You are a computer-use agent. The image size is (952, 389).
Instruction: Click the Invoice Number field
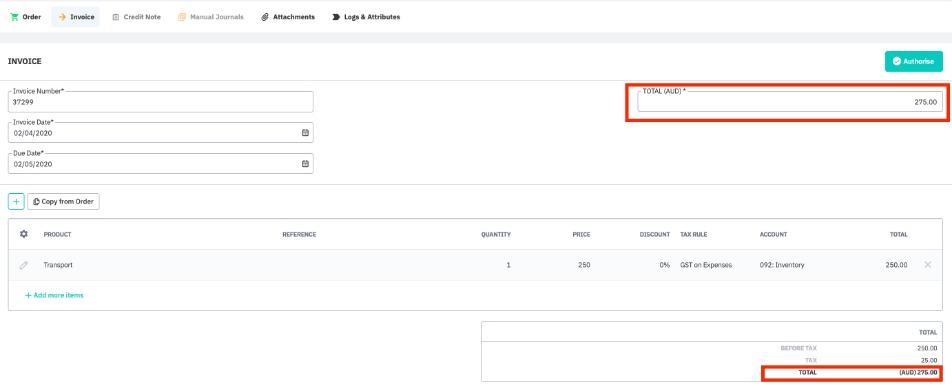pos(161,102)
